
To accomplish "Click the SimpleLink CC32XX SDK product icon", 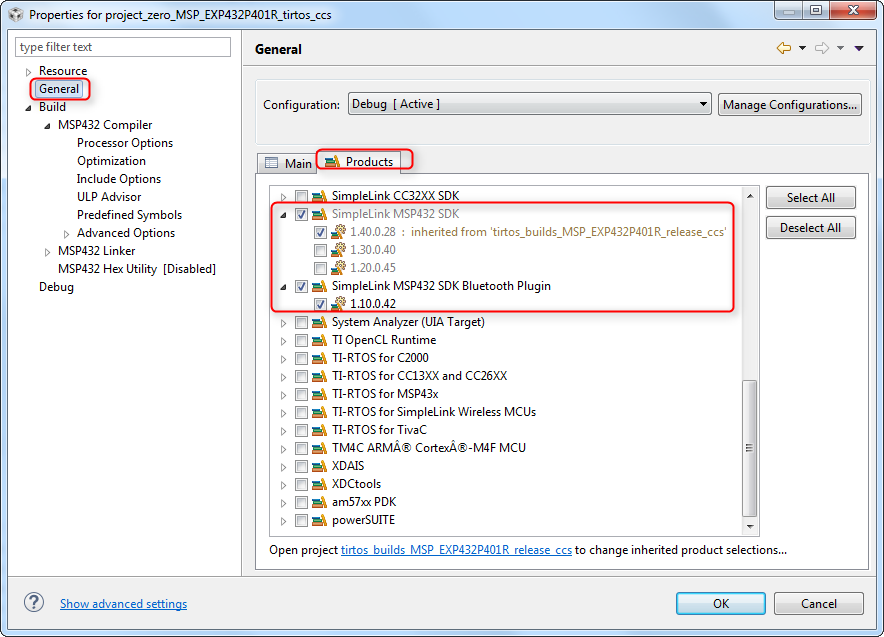I will (320, 196).
